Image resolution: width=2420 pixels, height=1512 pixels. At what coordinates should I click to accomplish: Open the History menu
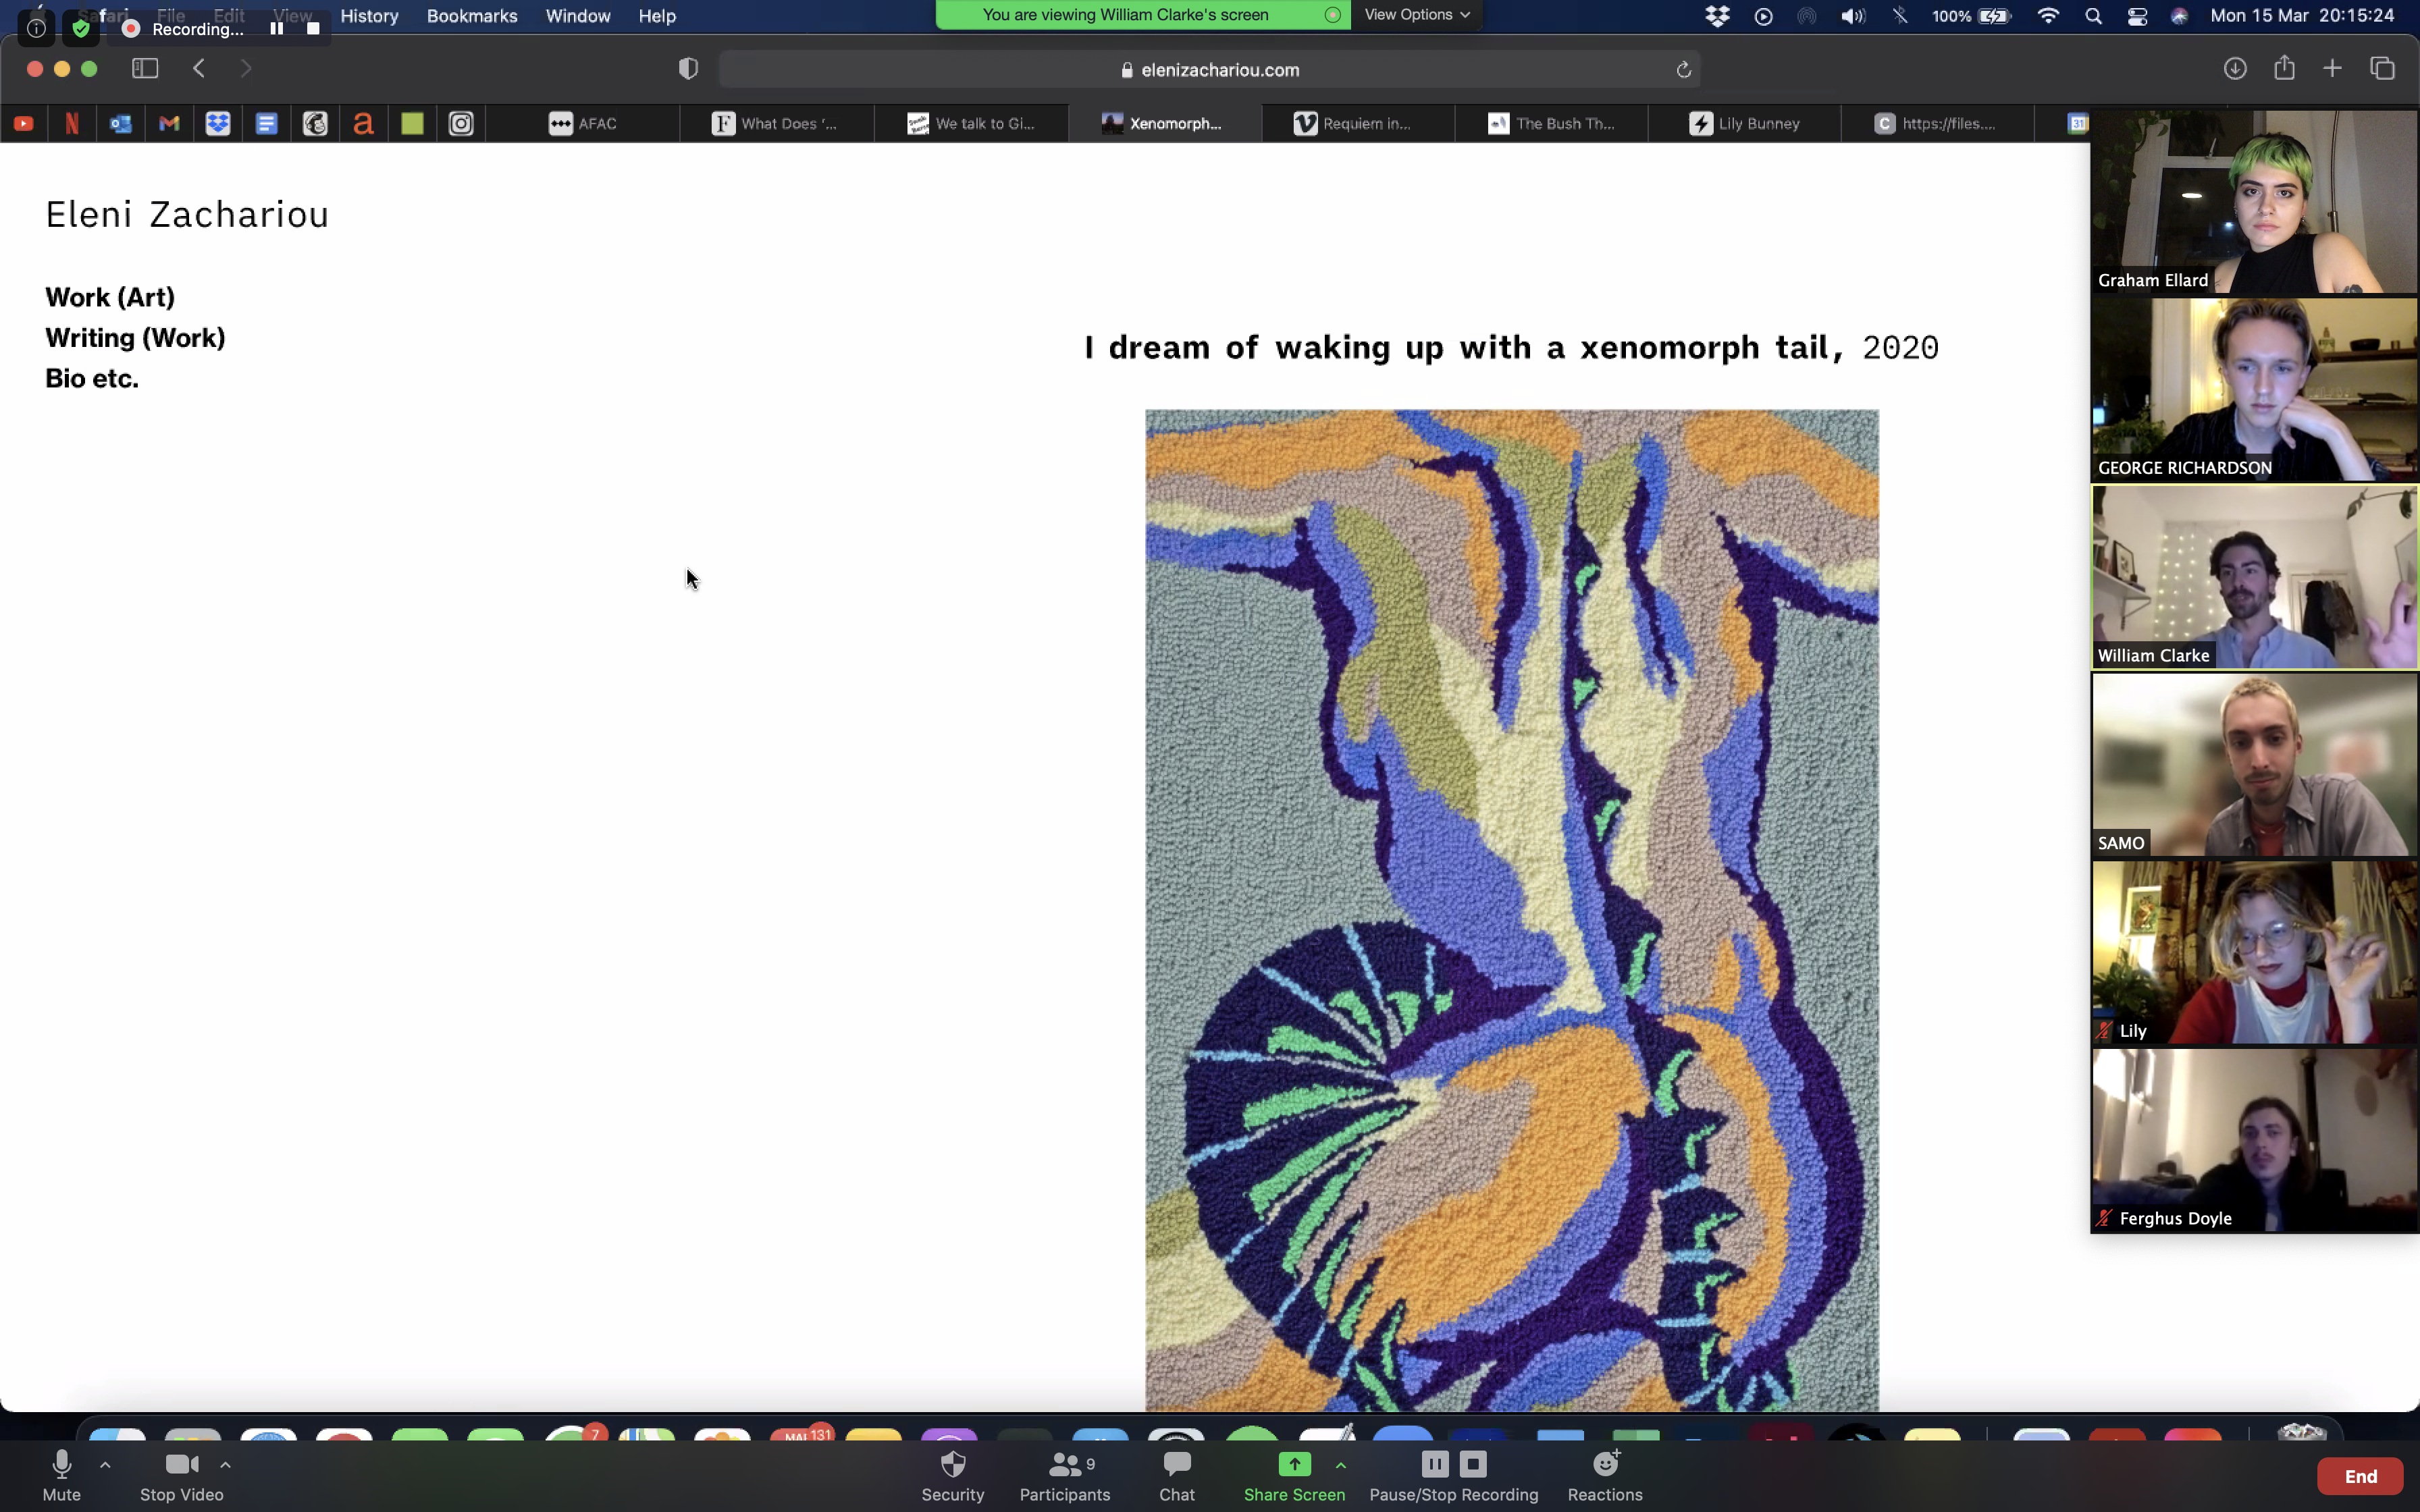[x=369, y=16]
